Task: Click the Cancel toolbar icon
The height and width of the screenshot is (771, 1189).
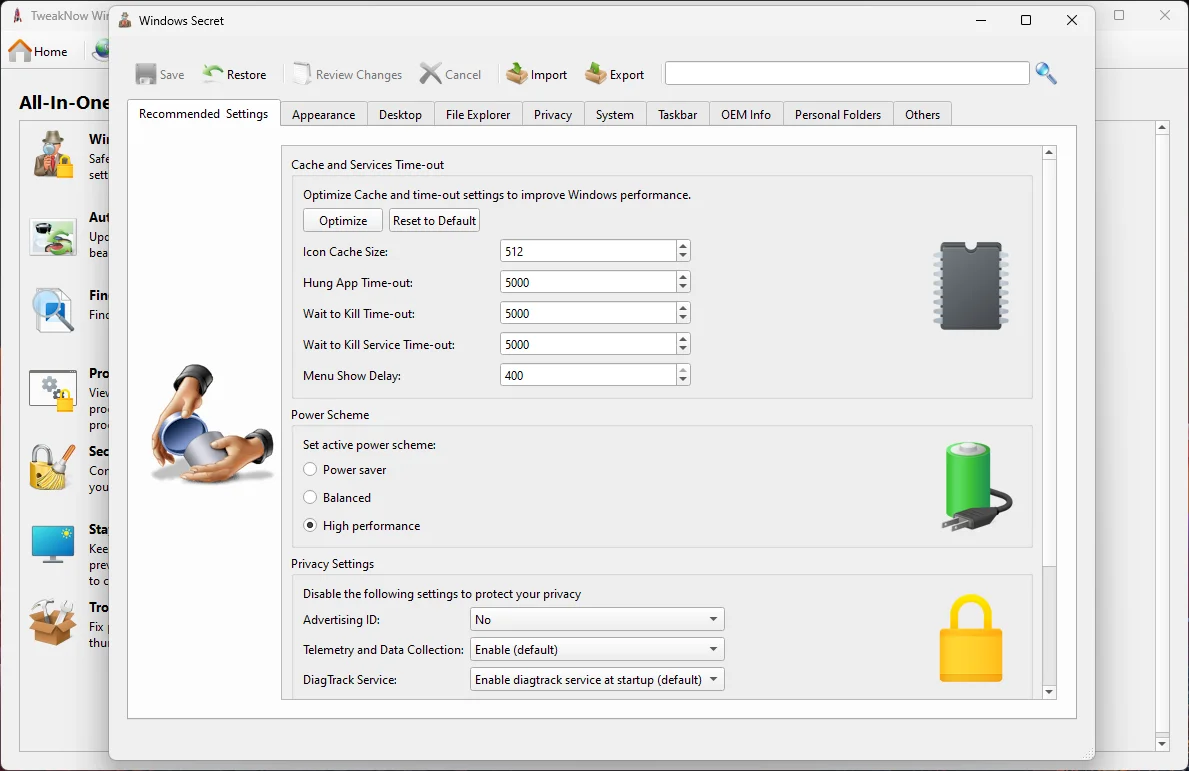Action: pos(430,74)
